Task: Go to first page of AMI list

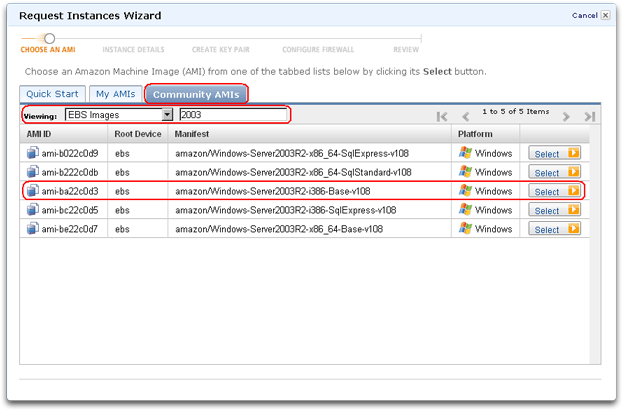Action: pos(442,117)
